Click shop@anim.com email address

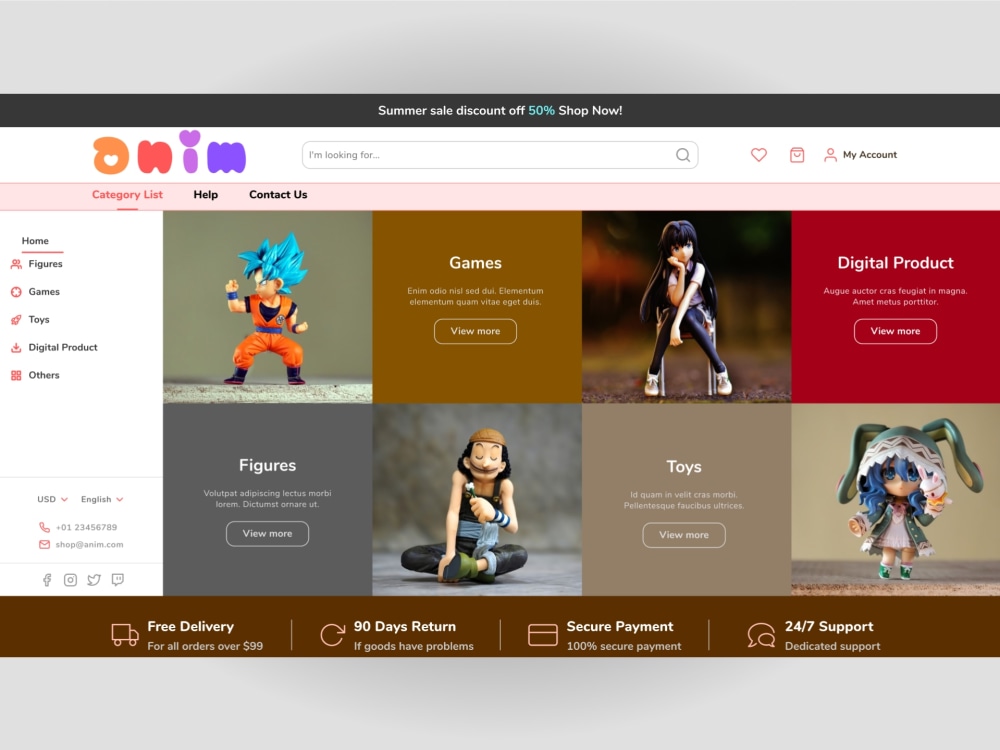click(x=89, y=545)
